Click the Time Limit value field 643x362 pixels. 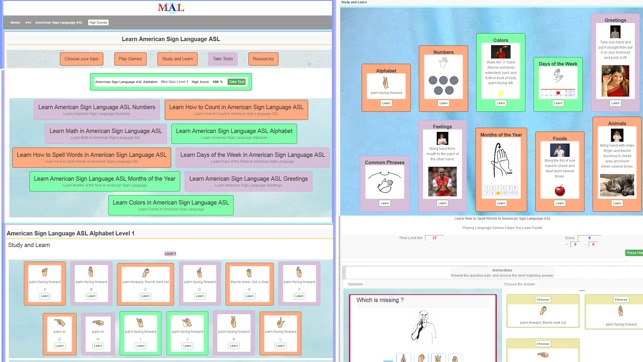434,238
